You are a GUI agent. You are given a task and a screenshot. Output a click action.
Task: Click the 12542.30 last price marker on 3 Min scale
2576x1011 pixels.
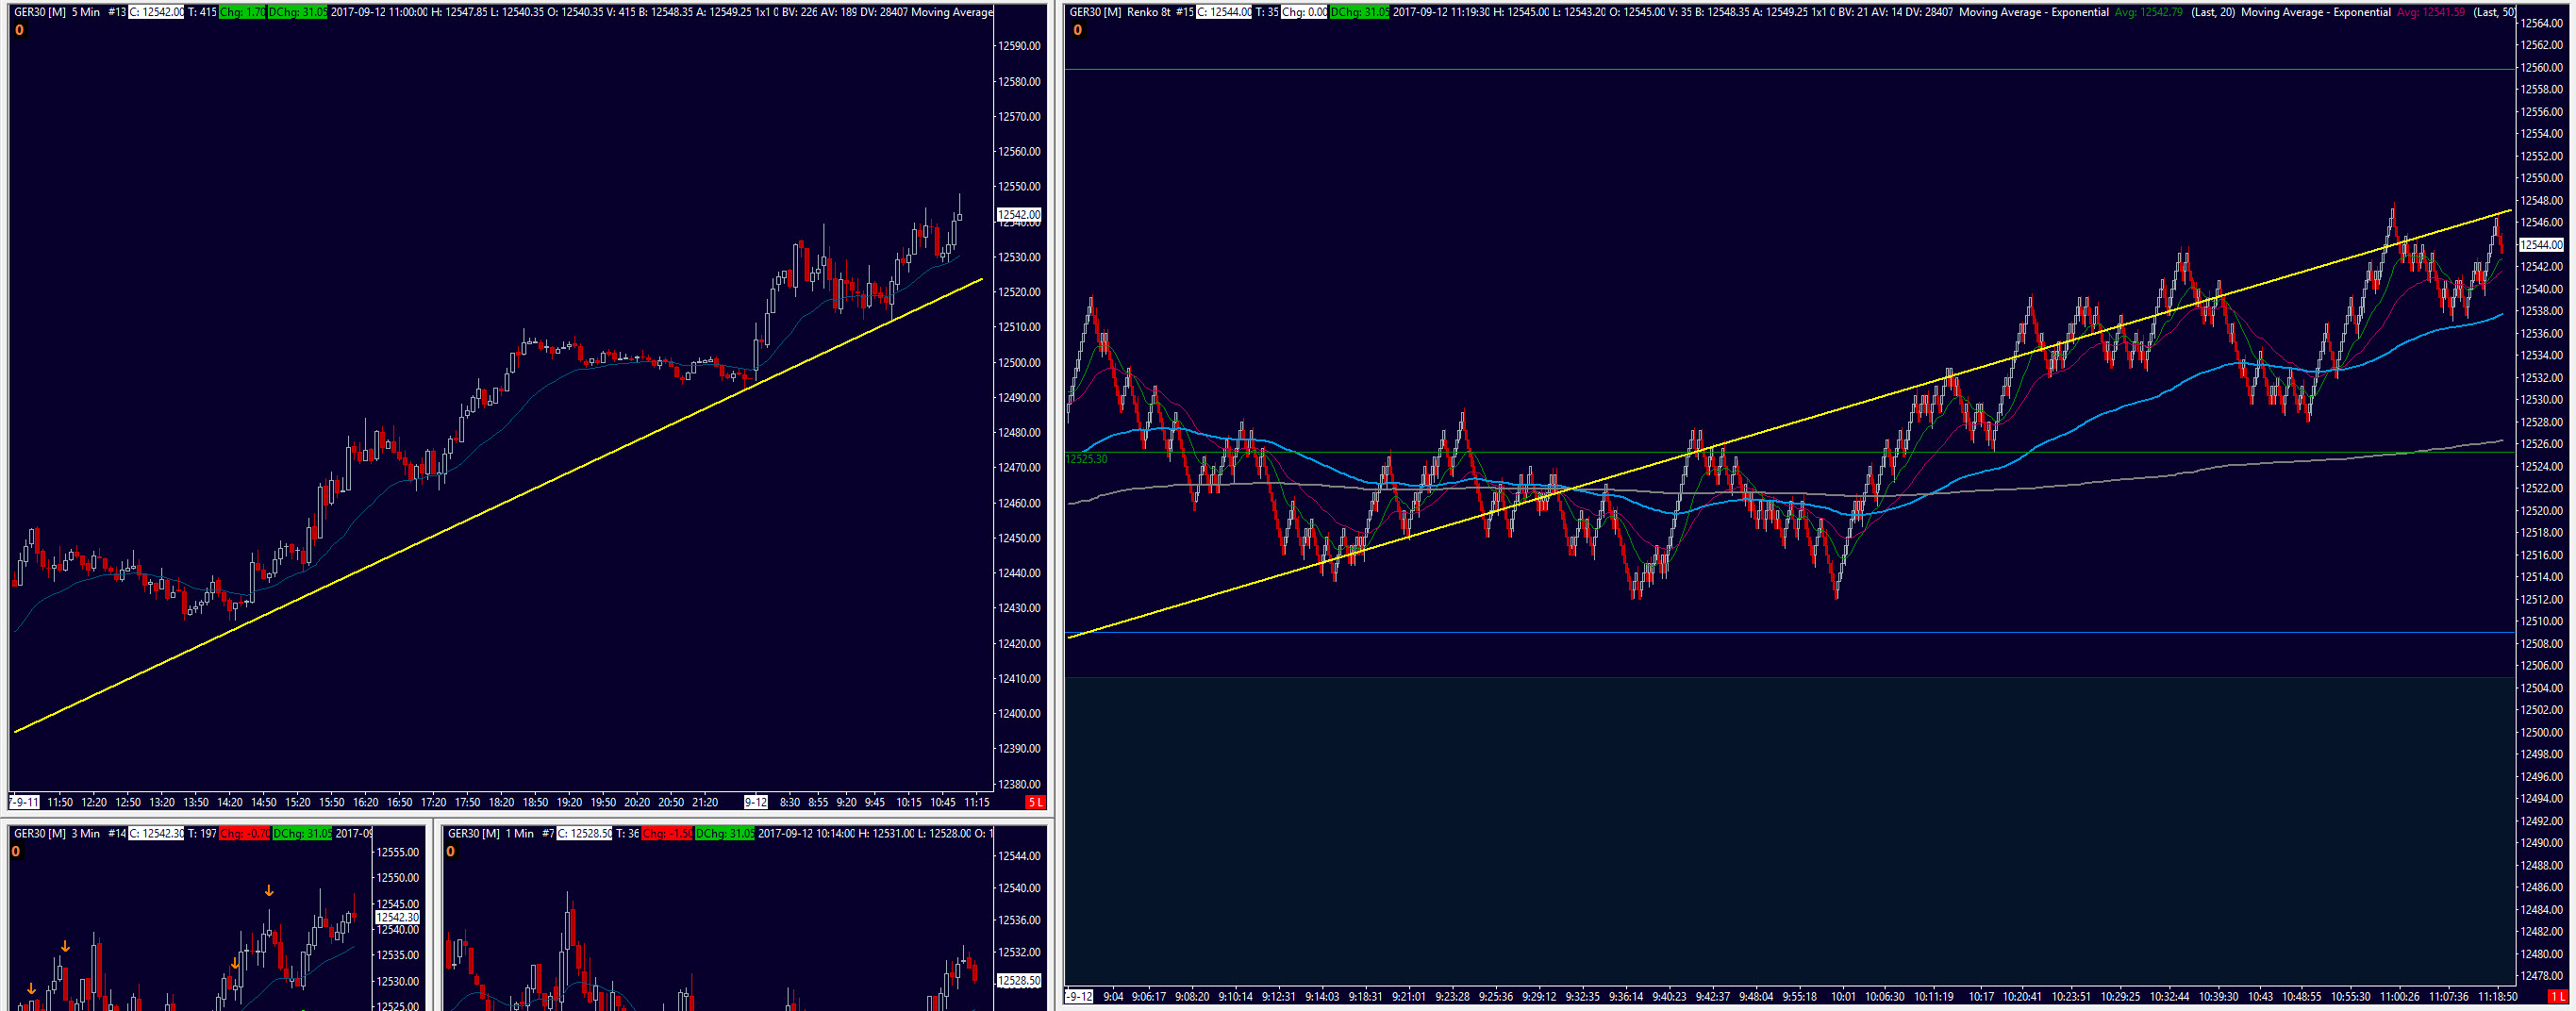398,917
